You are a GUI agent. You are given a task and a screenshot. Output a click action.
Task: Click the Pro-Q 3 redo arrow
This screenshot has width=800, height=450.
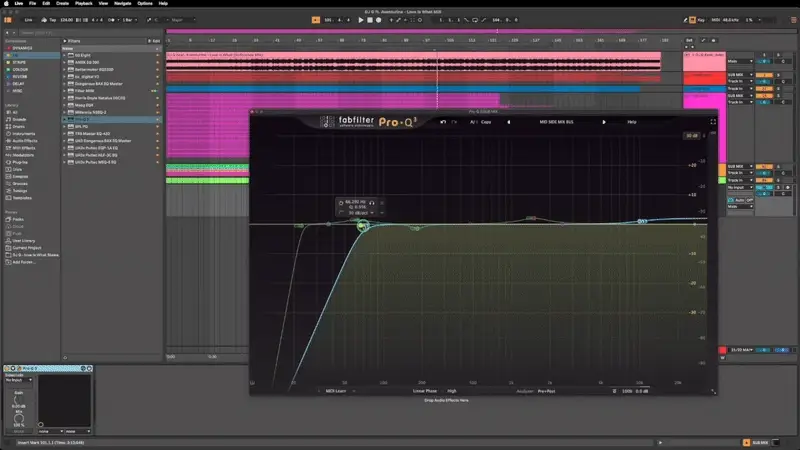point(454,122)
